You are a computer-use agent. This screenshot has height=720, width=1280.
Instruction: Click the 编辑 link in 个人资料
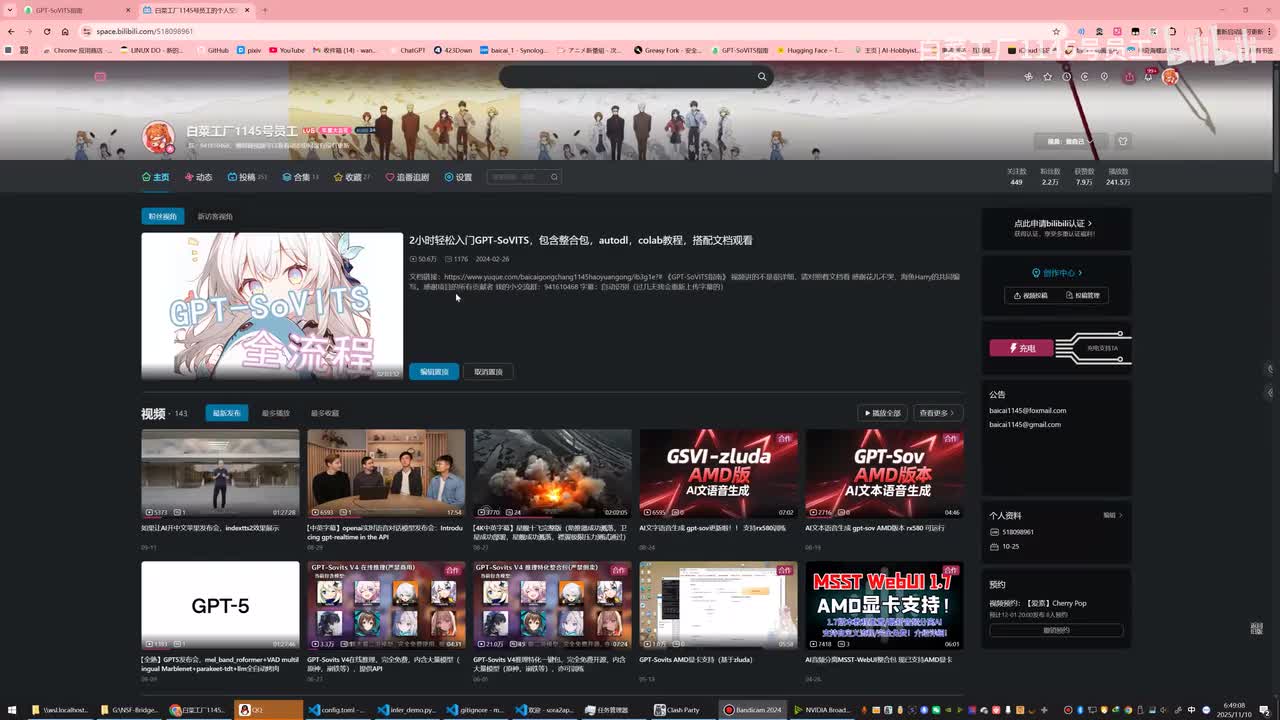(x=1112, y=516)
